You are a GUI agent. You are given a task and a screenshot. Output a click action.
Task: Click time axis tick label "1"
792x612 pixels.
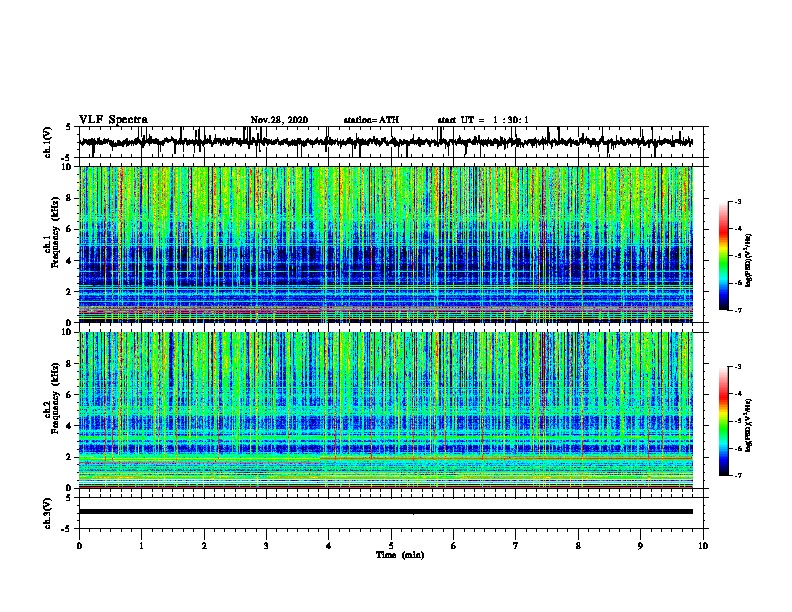(x=141, y=546)
